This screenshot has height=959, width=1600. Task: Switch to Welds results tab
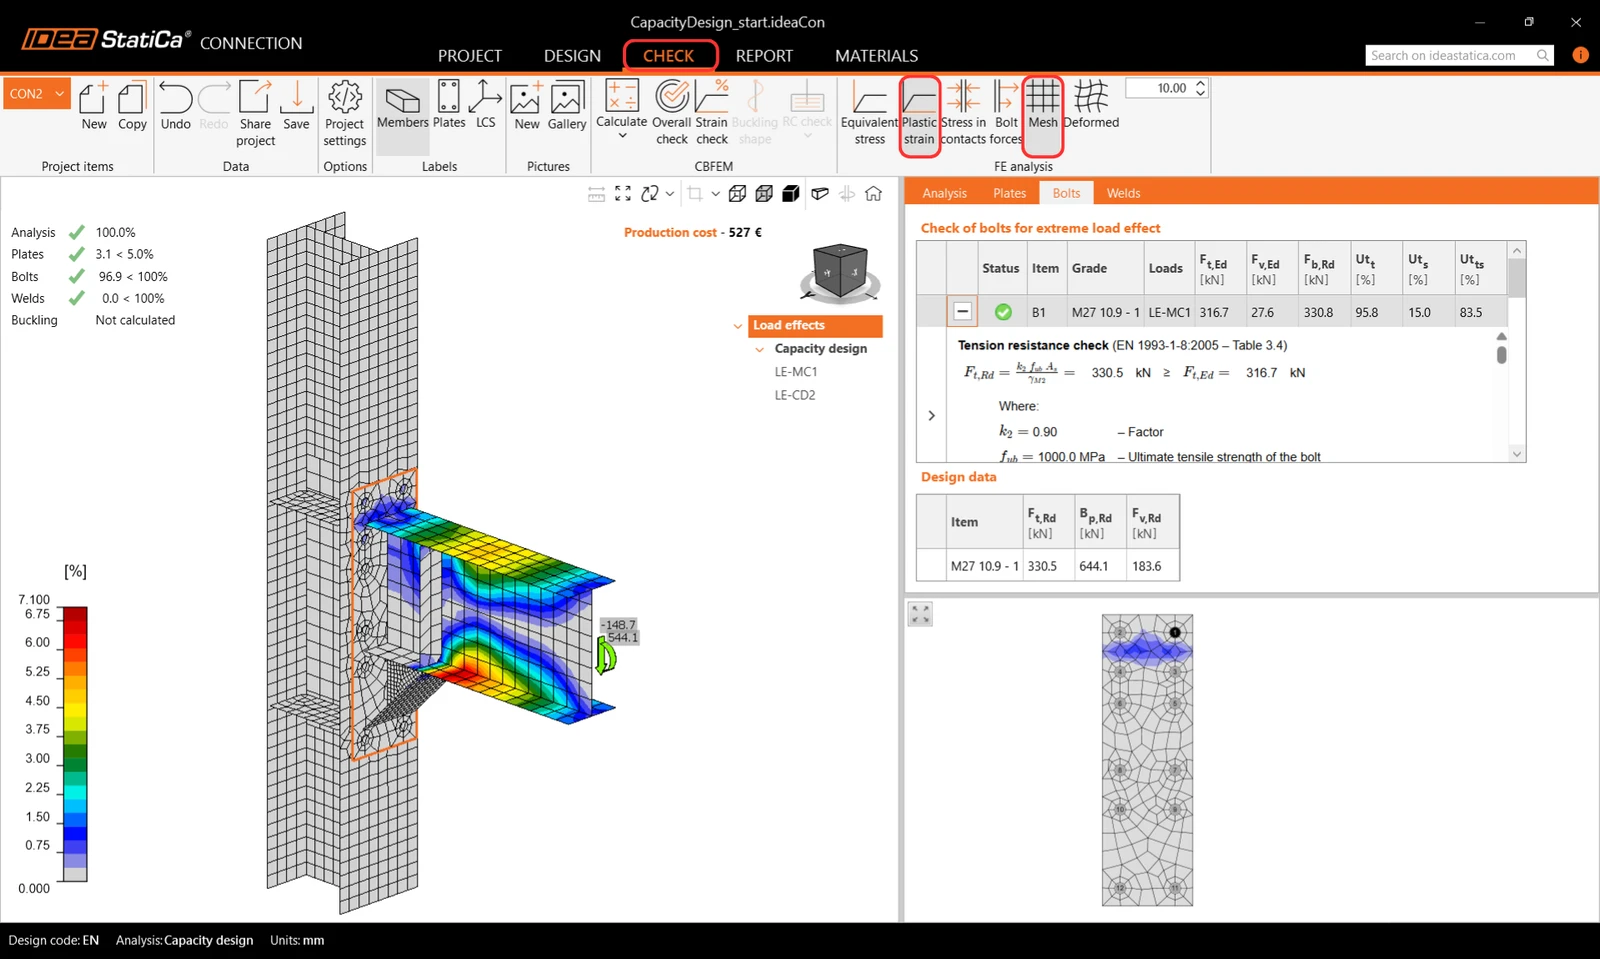click(x=1123, y=193)
